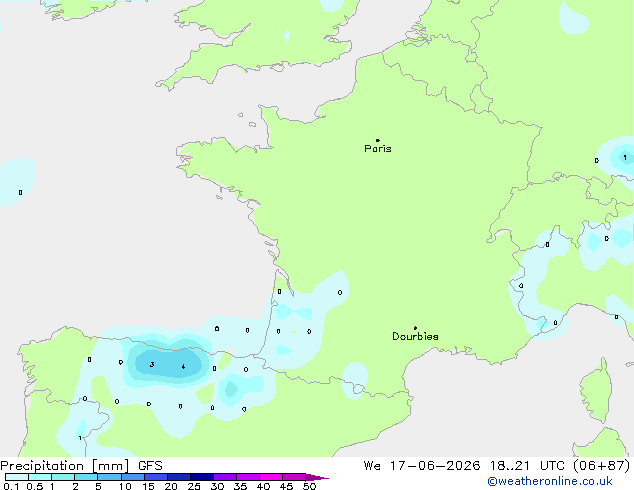Click the Paris city label

pos(378,149)
